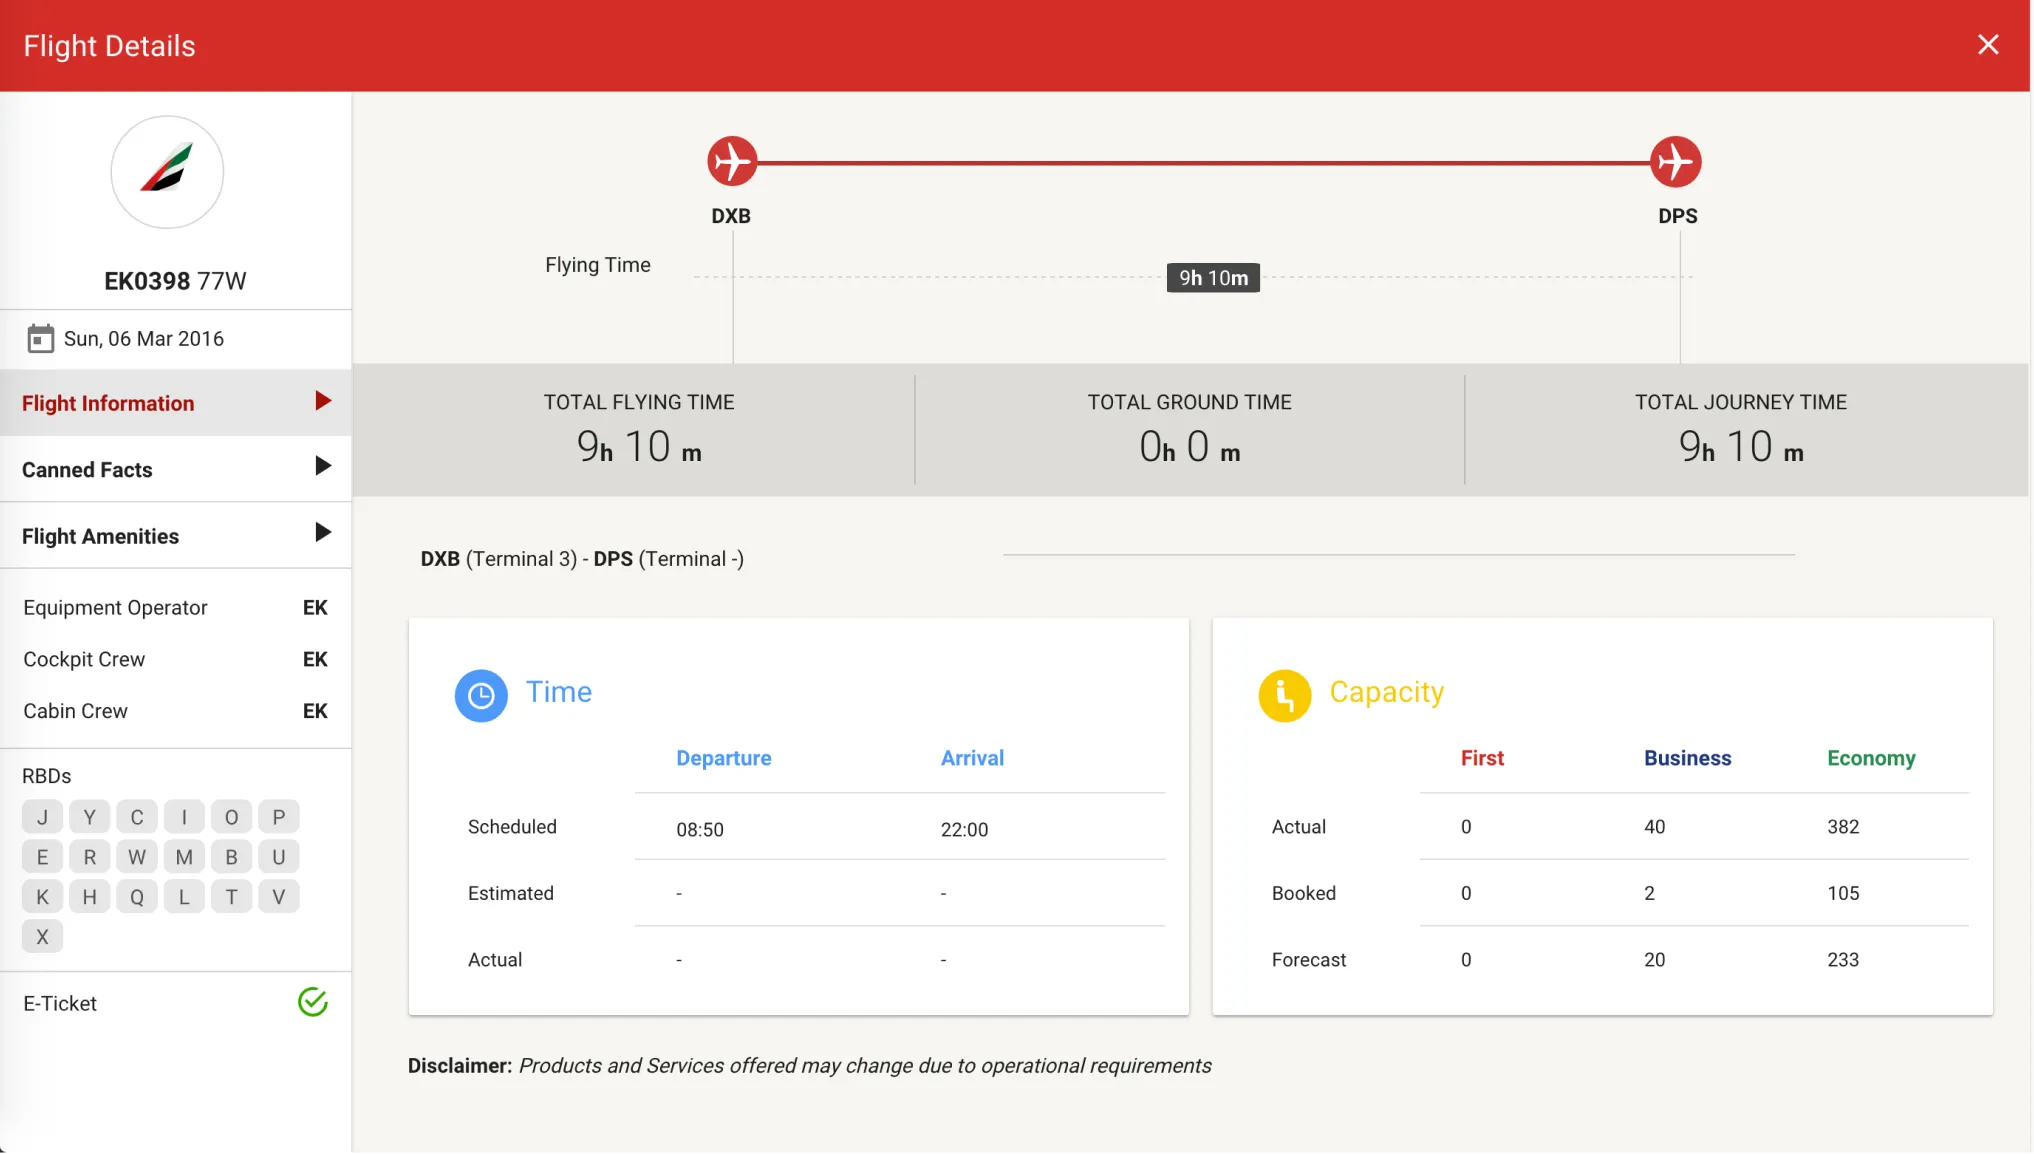Click the calendar icon beside the date

point(40,339)
